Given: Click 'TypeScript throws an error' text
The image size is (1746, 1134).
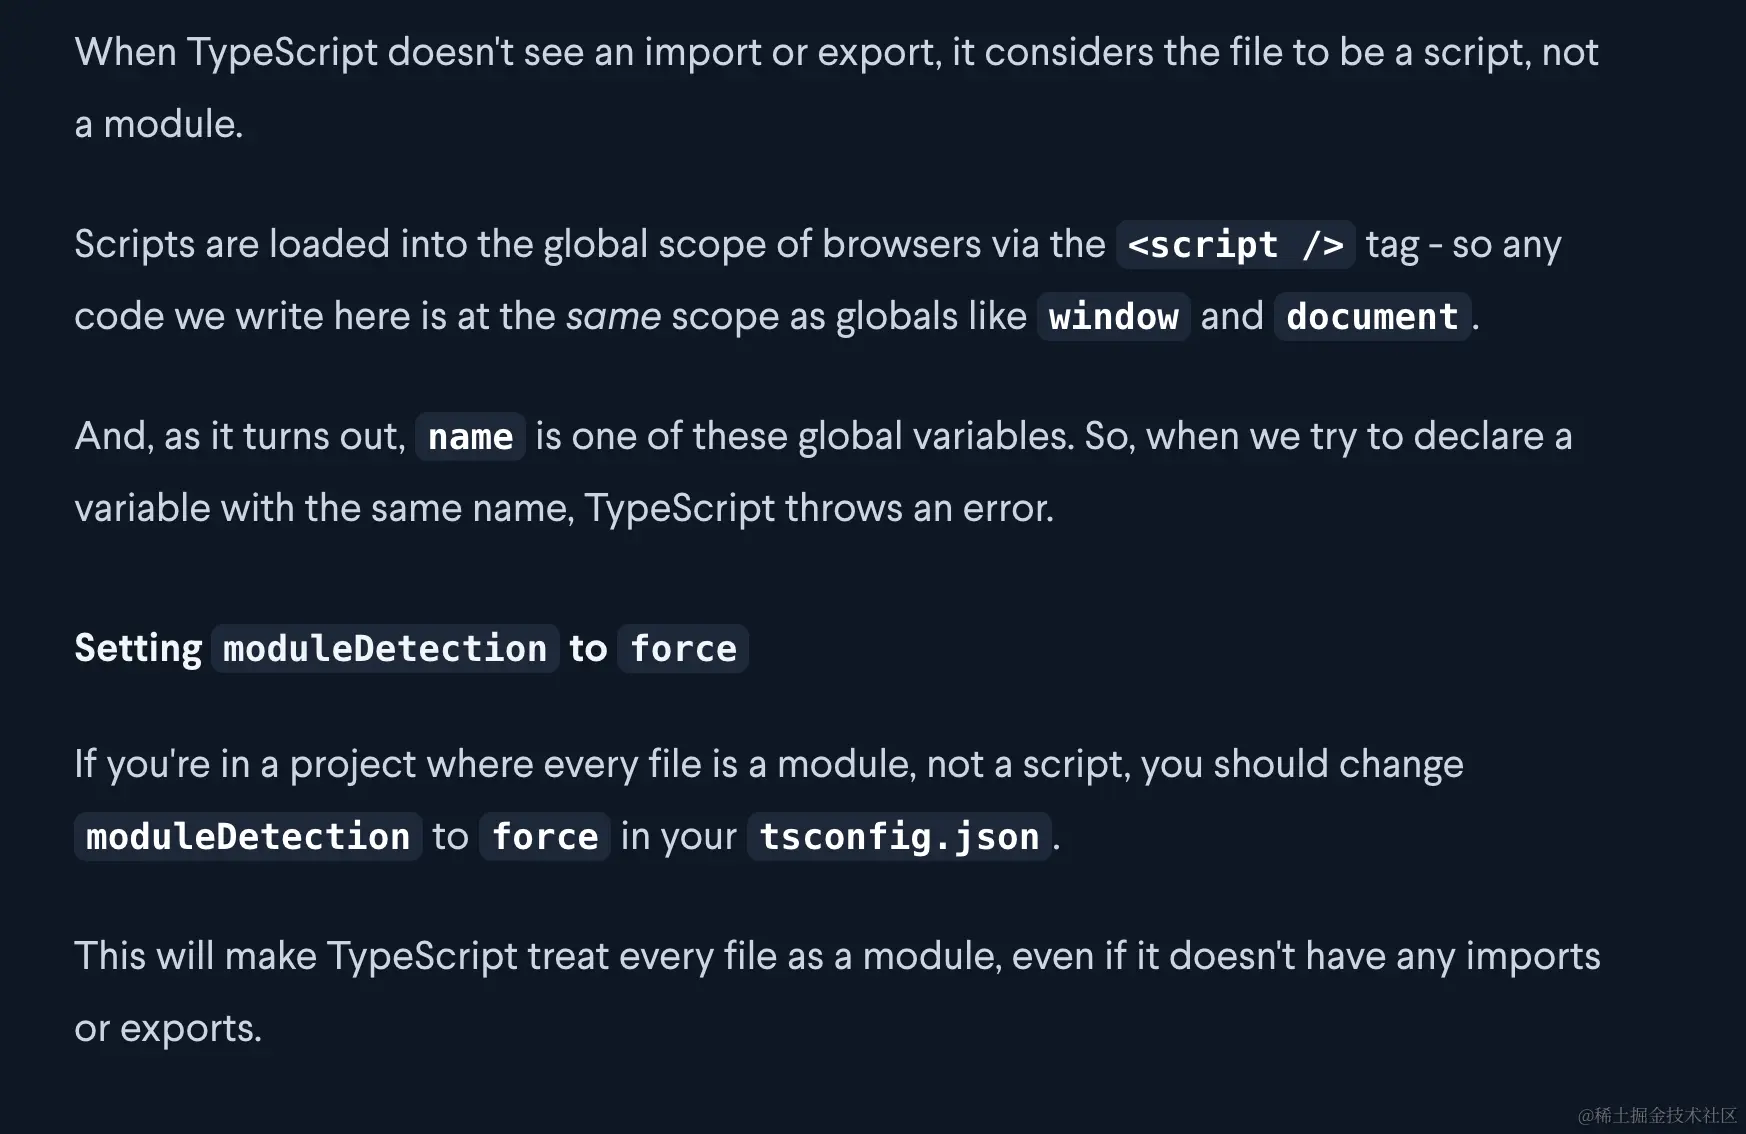Looking at the screenshot, I should tap(818, 509).
